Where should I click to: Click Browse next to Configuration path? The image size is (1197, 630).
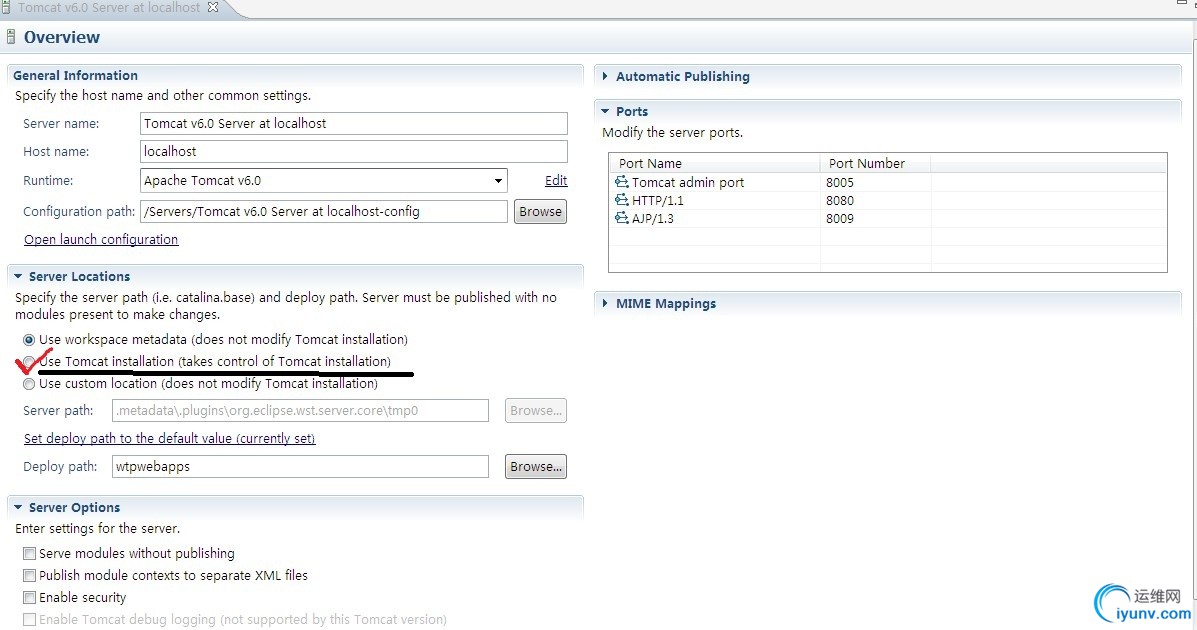pyautogui.click(x=540, y=212)
